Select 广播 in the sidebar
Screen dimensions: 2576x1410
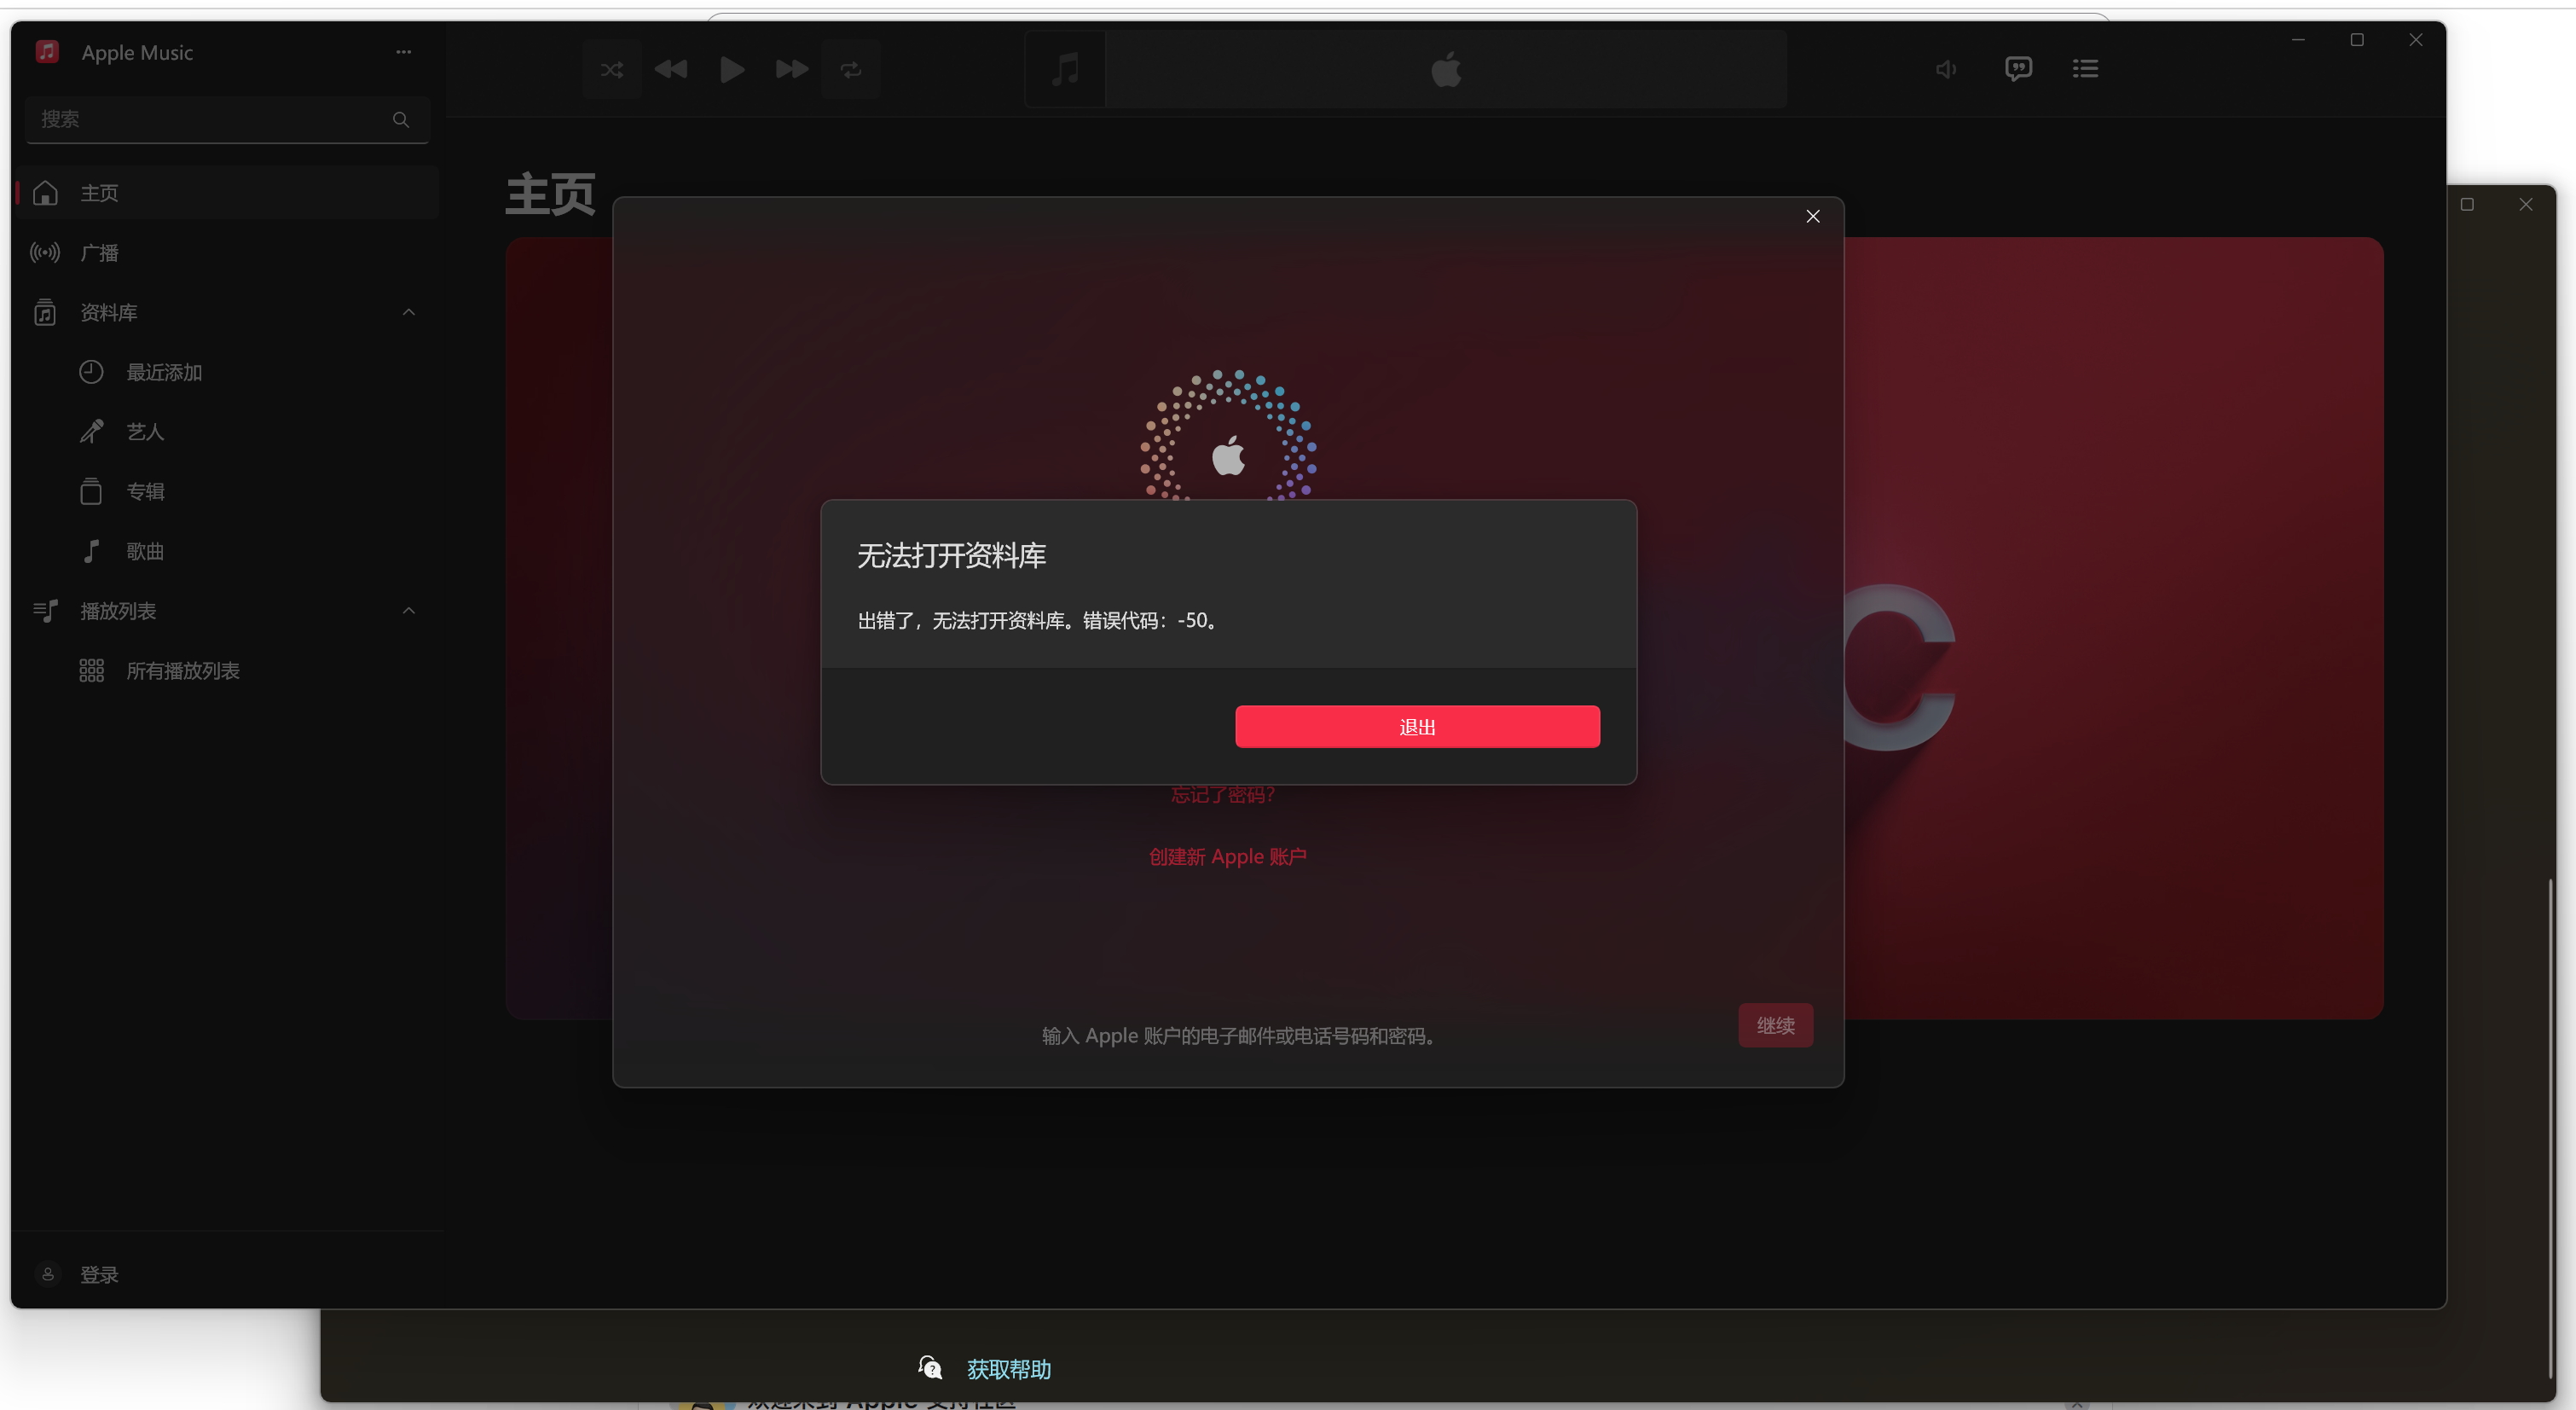coord(100,253)
